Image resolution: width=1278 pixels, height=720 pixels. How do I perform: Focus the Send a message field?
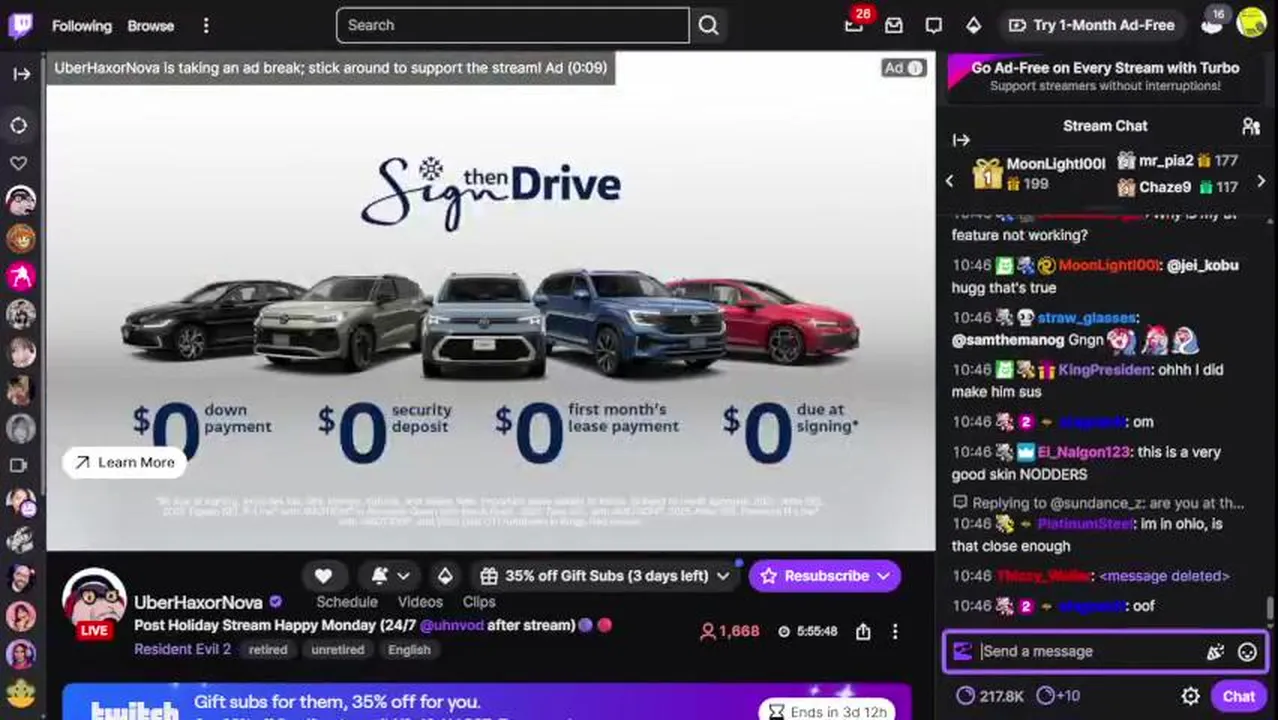[x=1090, y=651]
